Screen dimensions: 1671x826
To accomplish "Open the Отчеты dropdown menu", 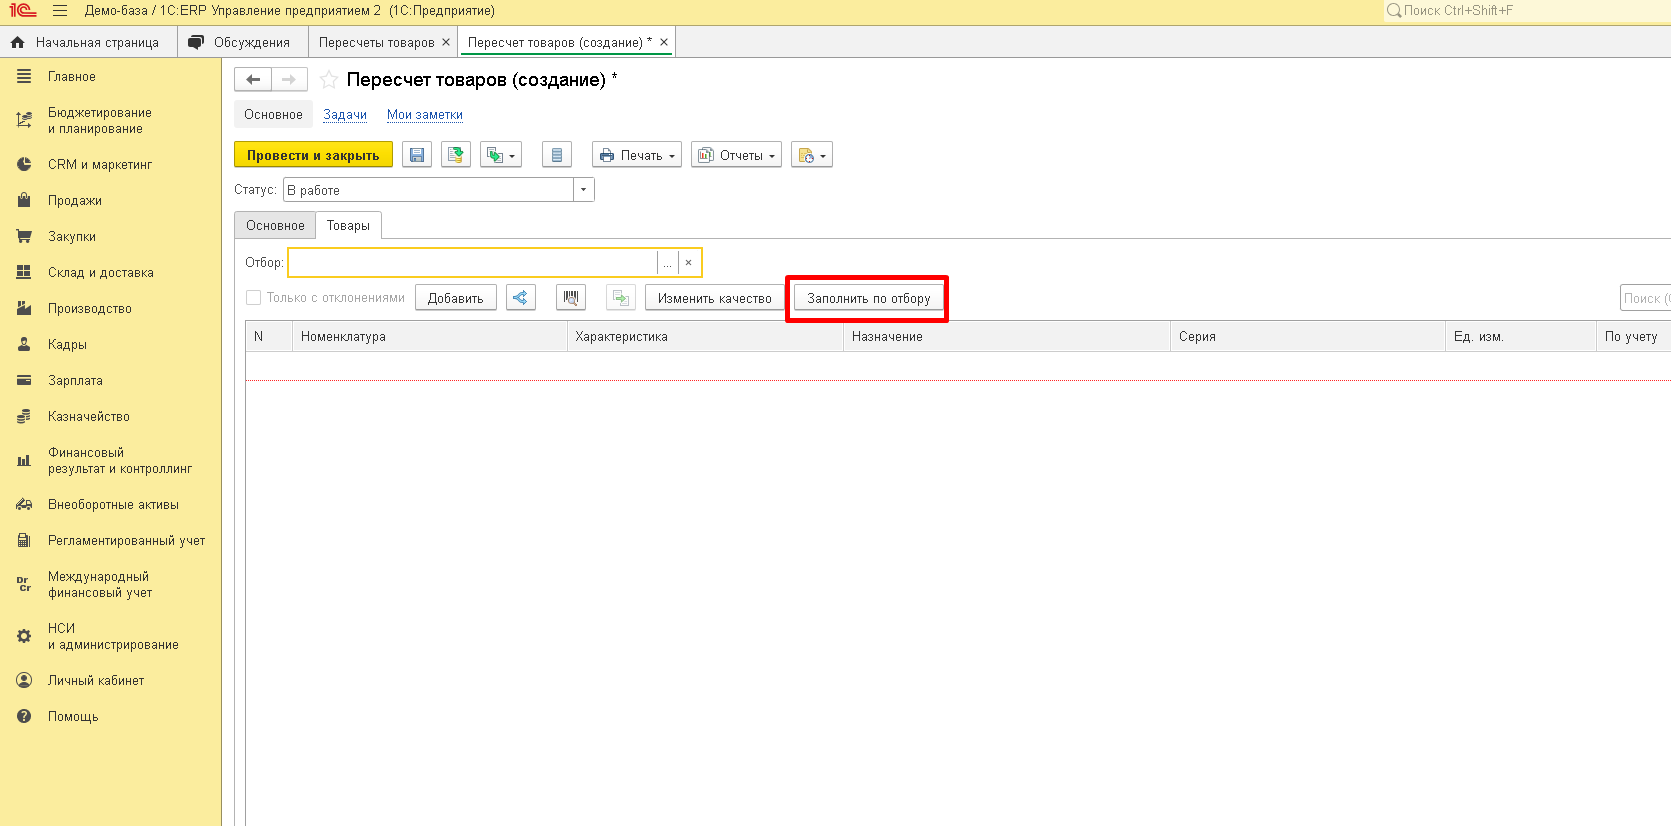I will tap(737, 155).
